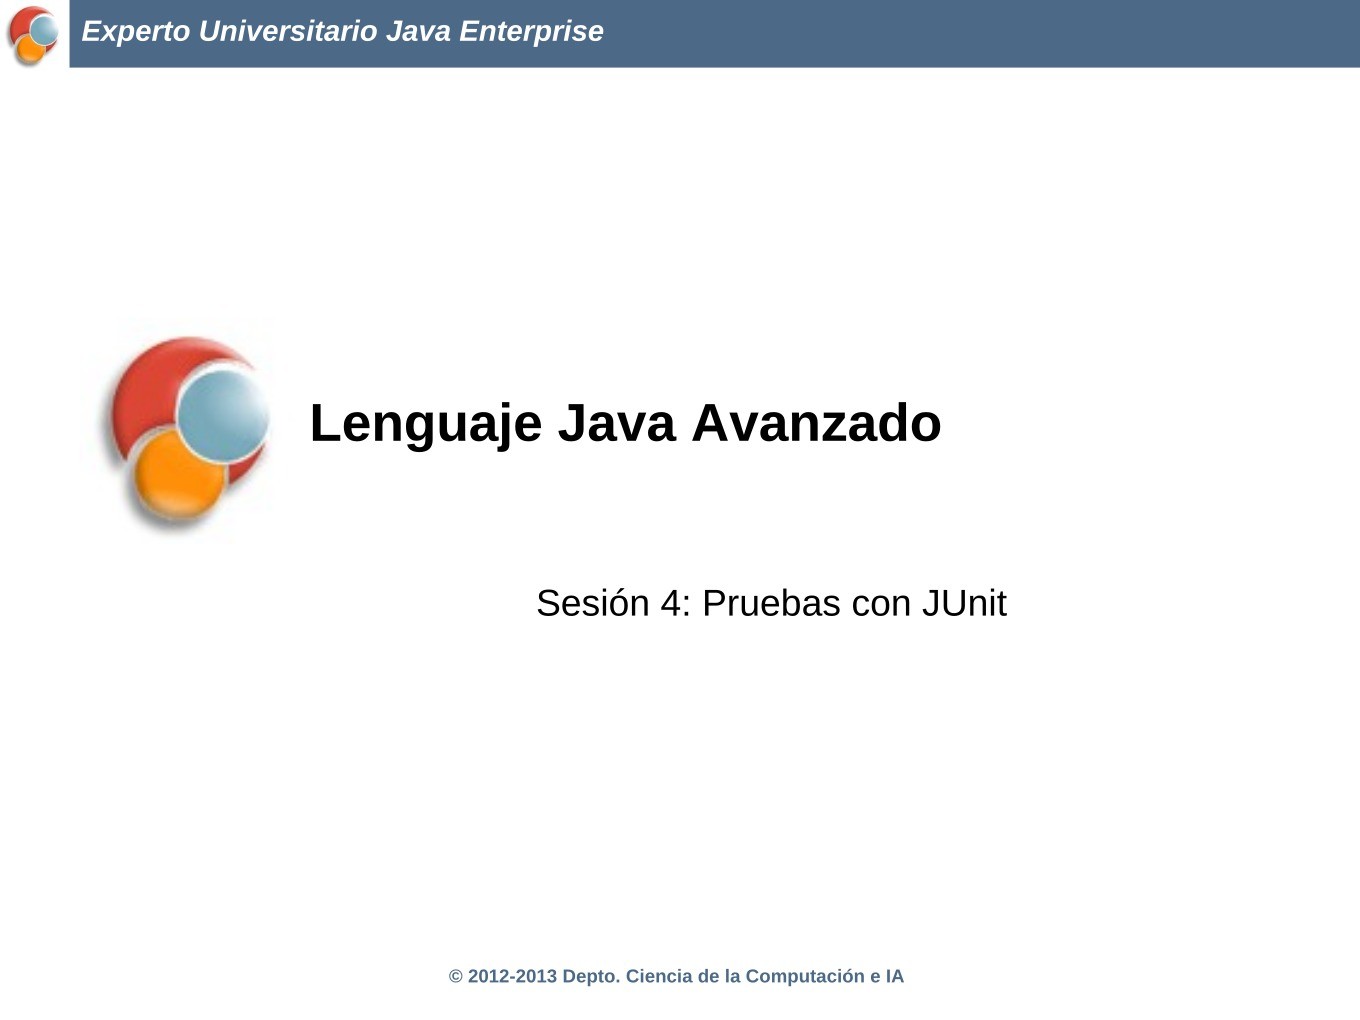
Task: Click the empty white area below the subtitle
Action: click(x=680, y=780)
